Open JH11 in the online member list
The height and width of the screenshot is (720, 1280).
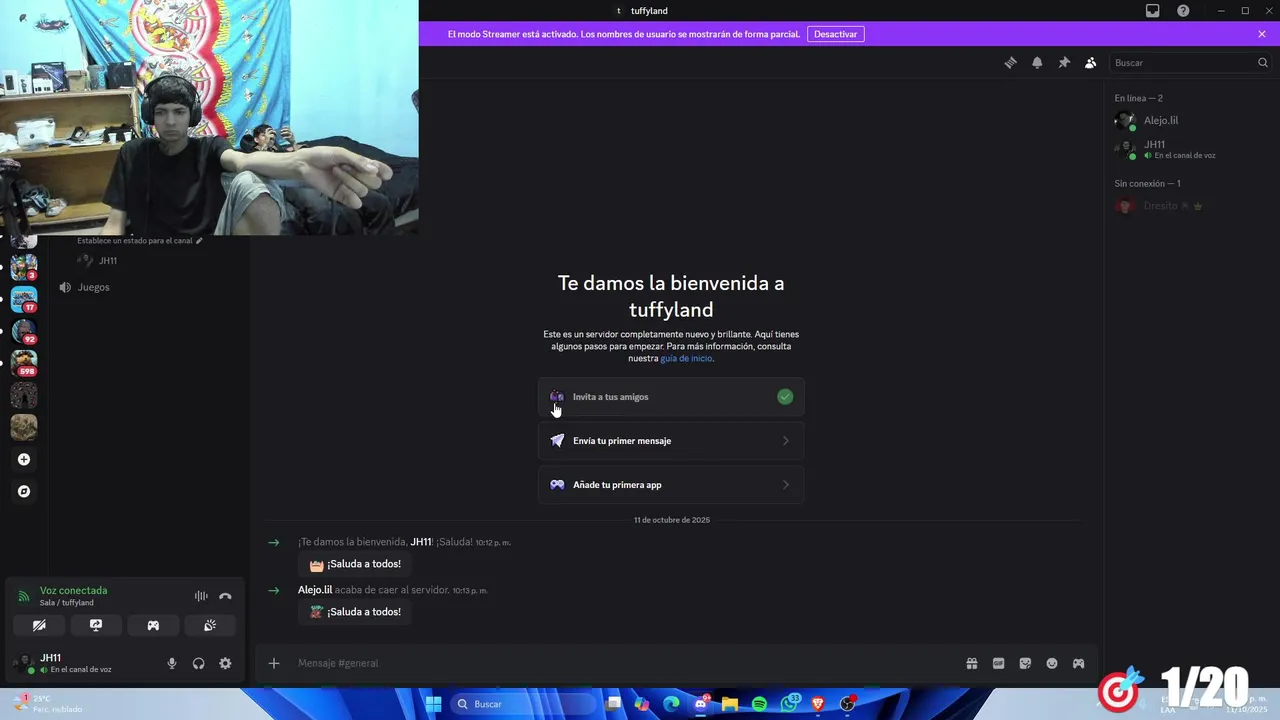coord(1190,149)
